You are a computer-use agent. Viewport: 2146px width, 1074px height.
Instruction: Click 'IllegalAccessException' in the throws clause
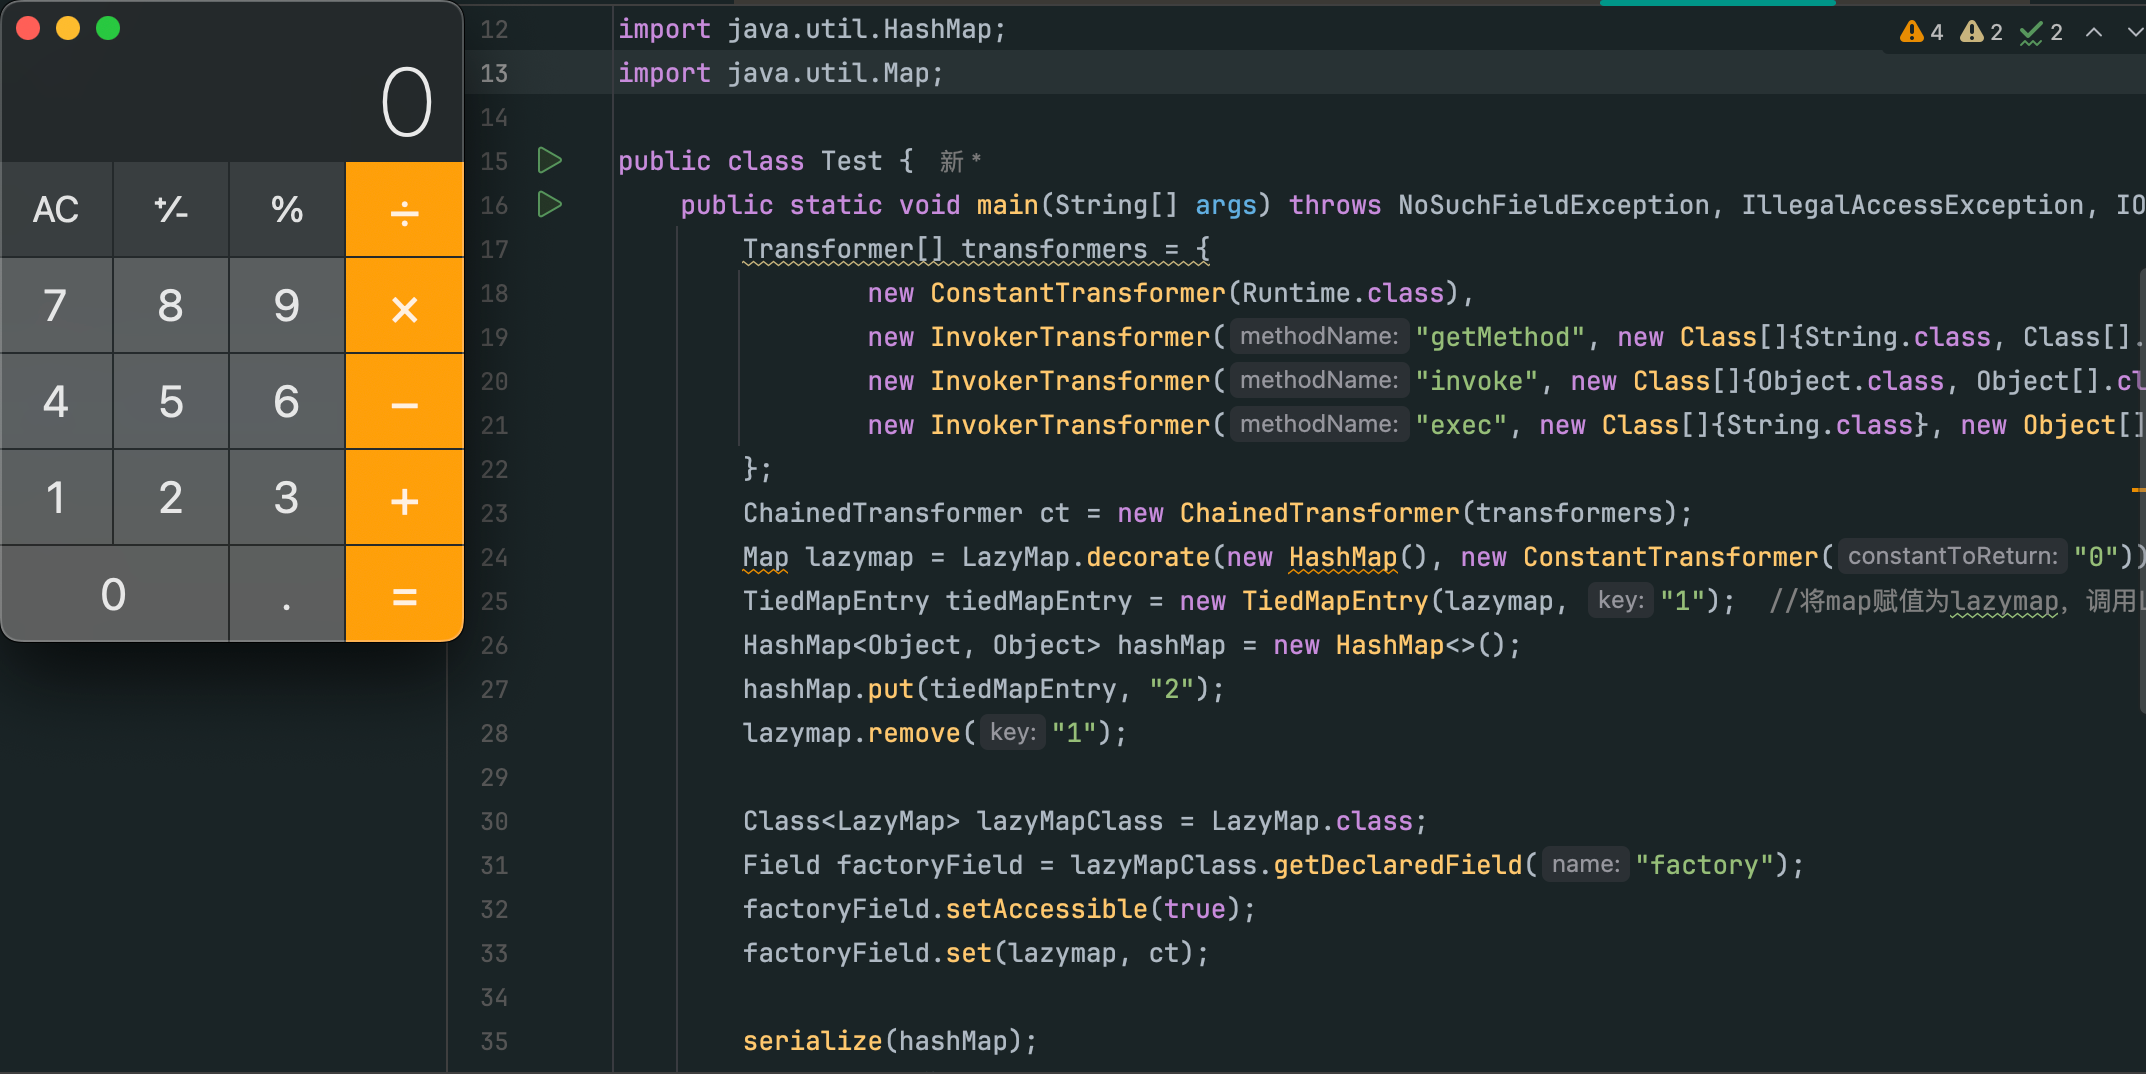[1912, 205]
